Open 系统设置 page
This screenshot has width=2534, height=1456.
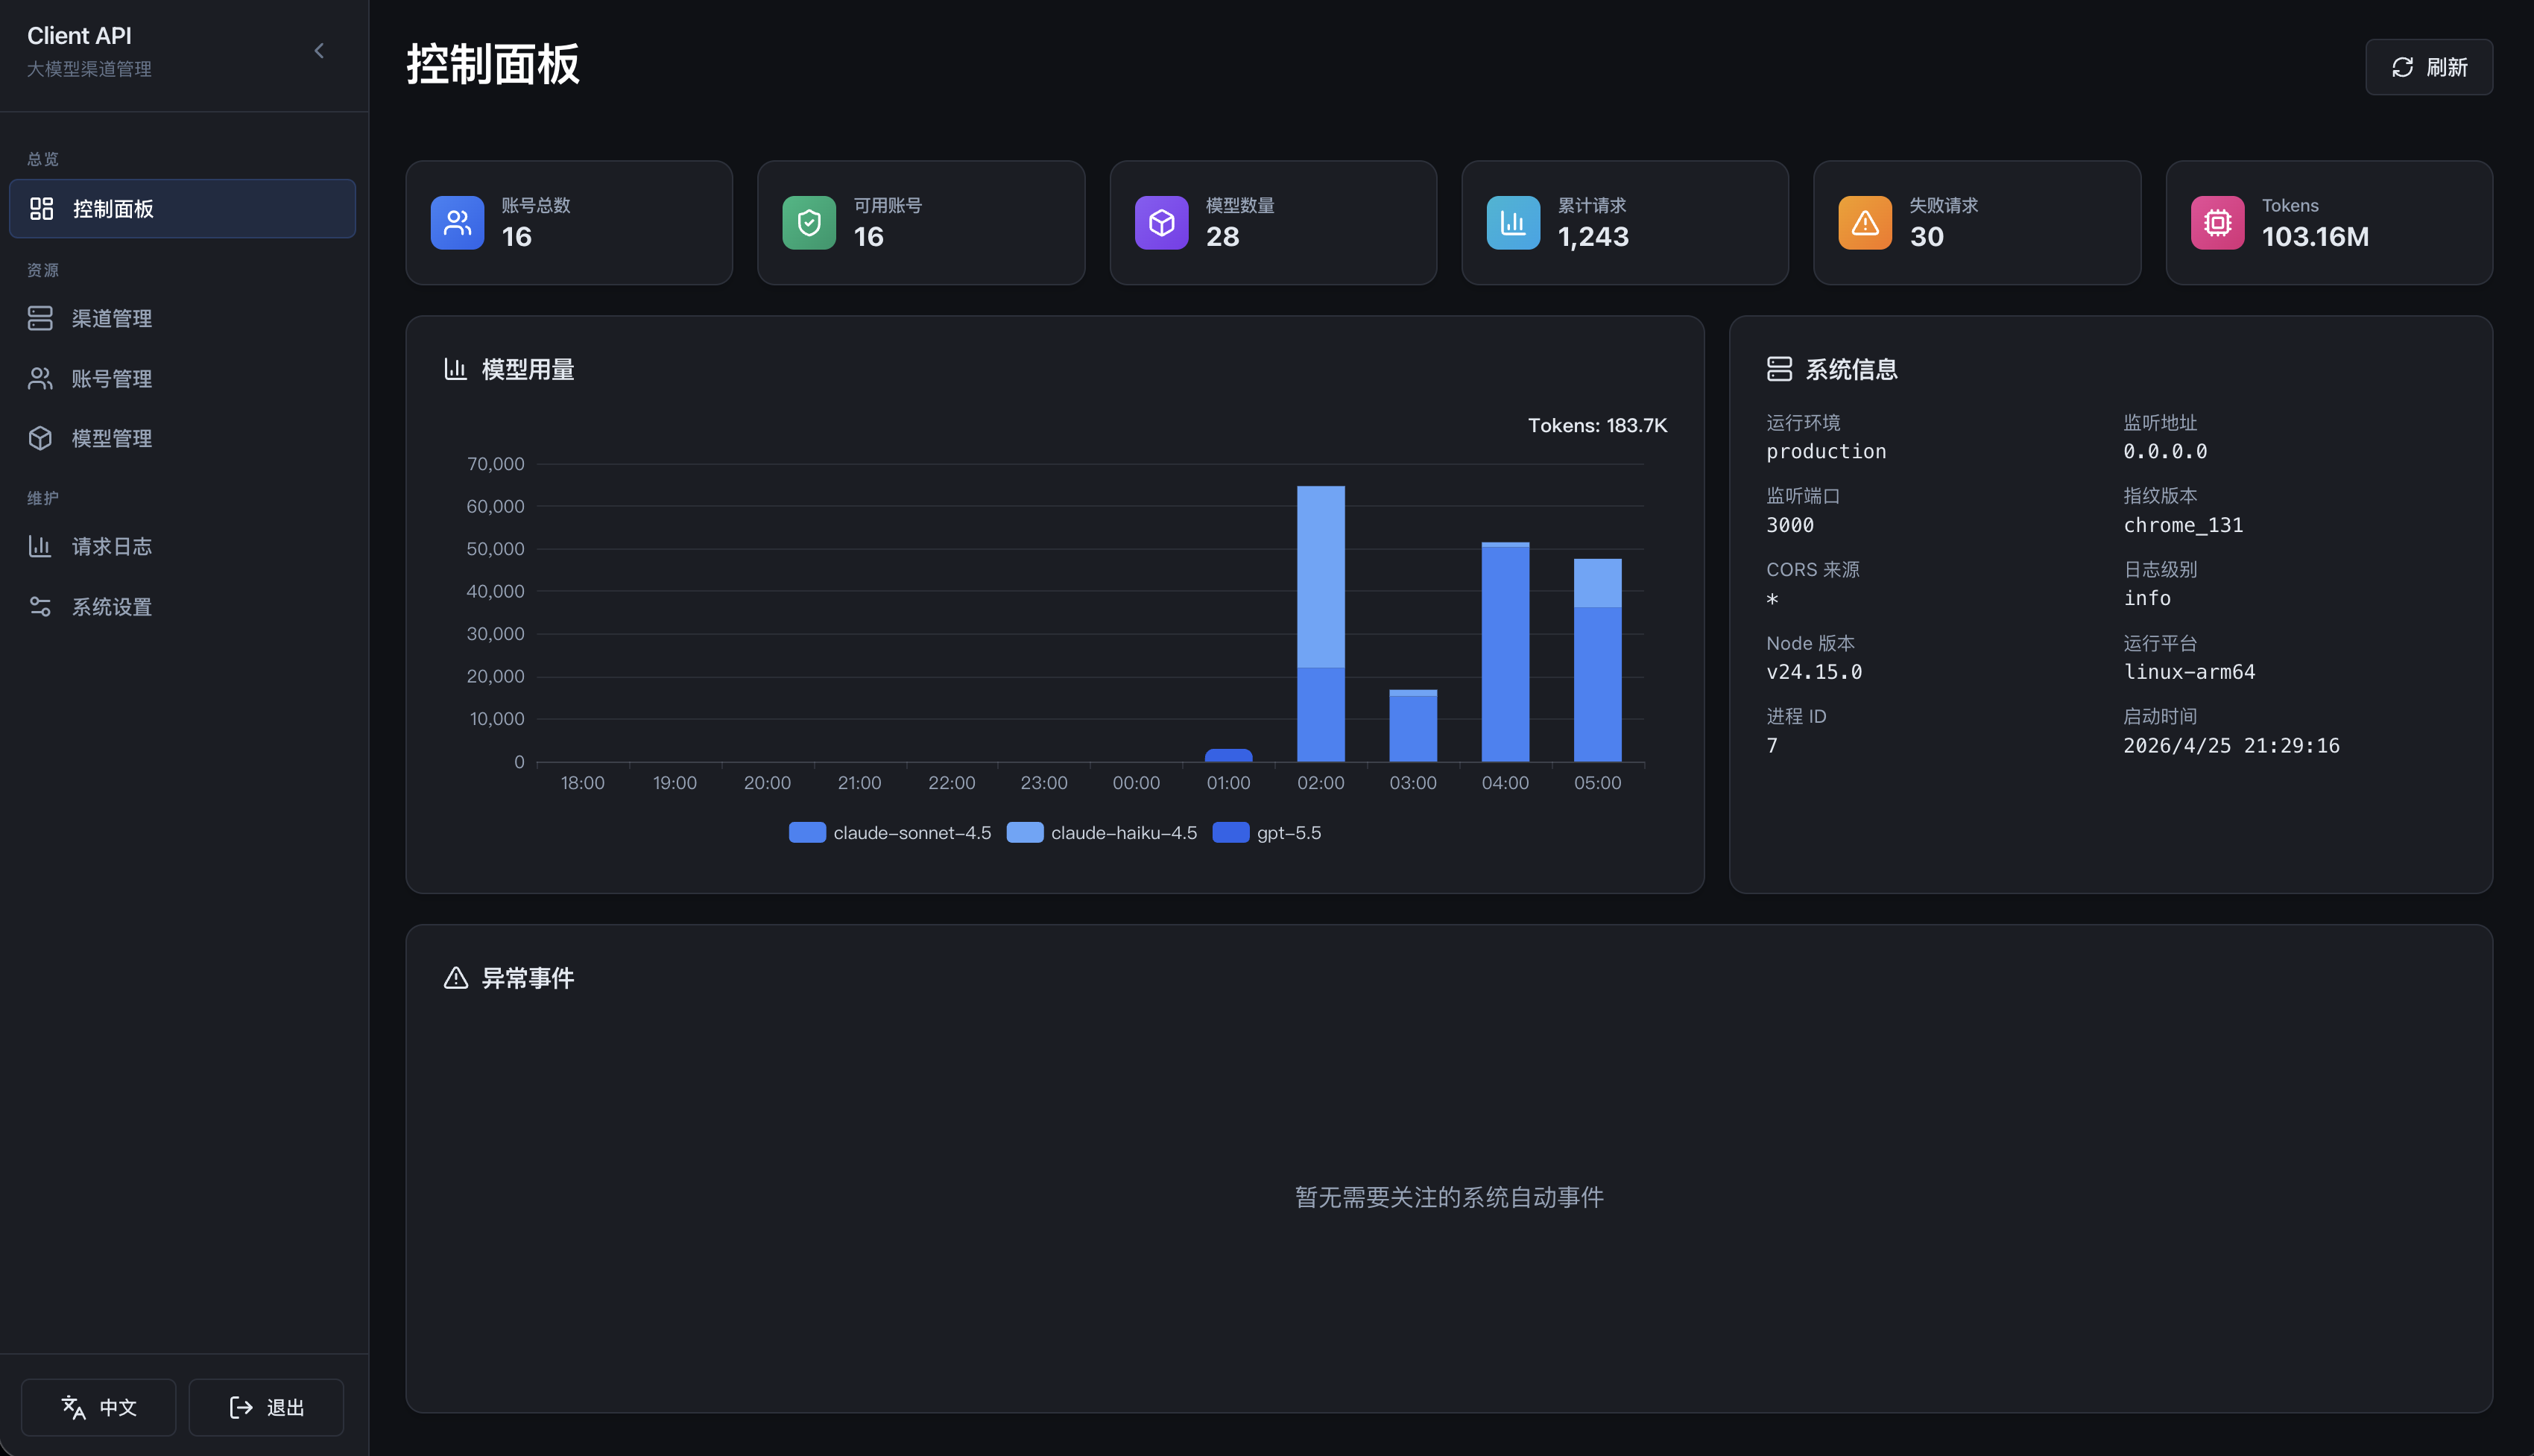(182, 606)
